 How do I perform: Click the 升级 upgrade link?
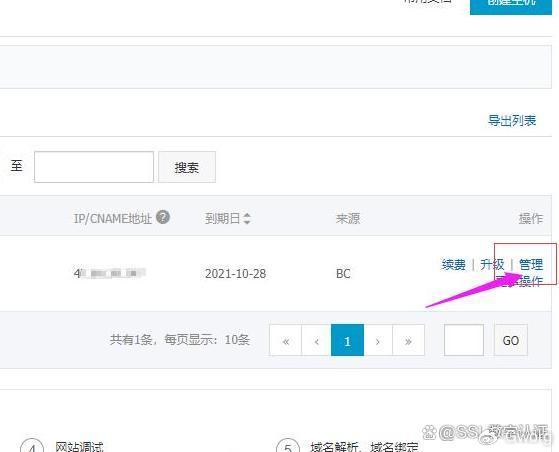(x=492, y=264)
